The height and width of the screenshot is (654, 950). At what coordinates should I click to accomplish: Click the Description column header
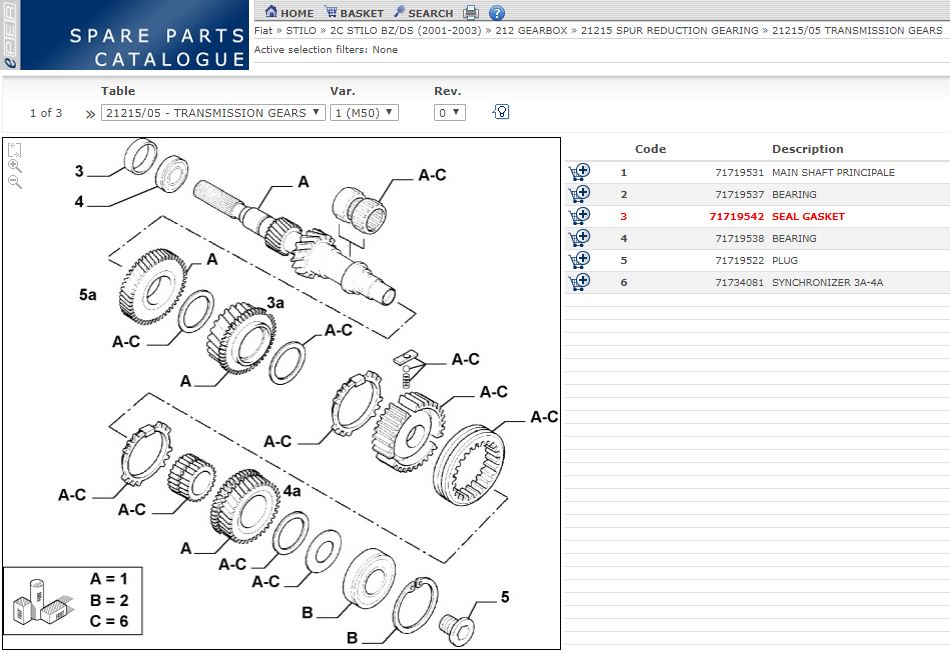[x=808, y=149]
